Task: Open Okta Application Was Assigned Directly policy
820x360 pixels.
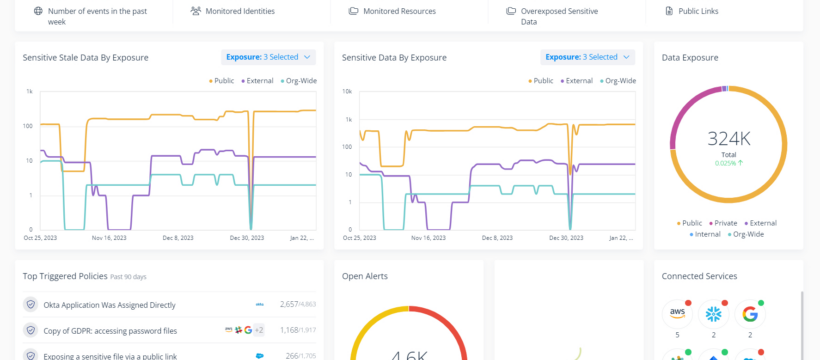Action: tap(109, 305)
